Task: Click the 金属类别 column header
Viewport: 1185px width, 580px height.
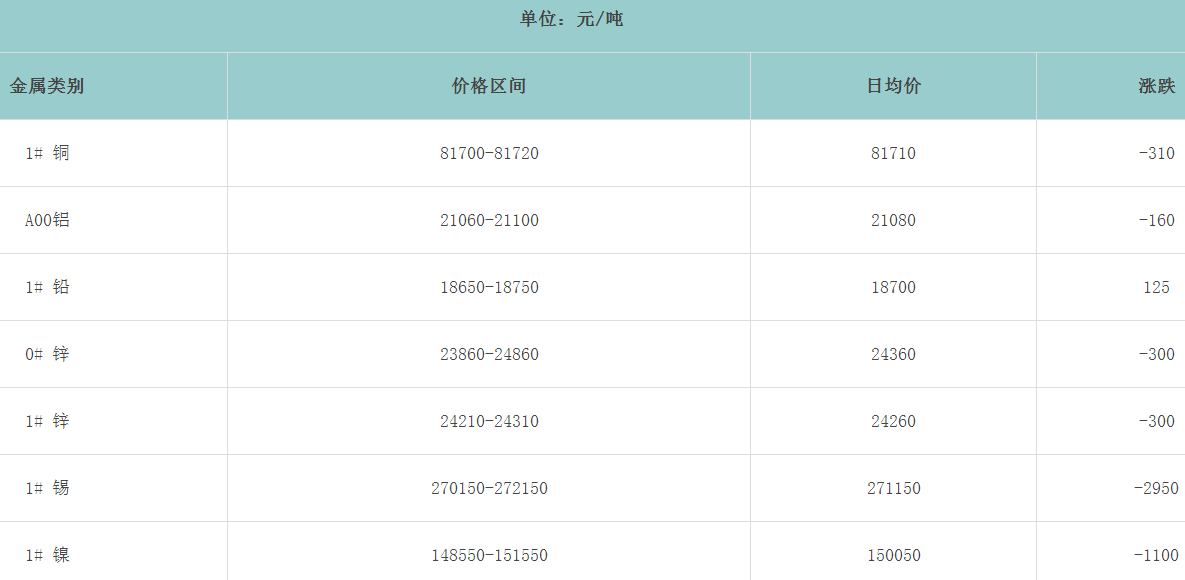Action: click(x=47, y=86)
